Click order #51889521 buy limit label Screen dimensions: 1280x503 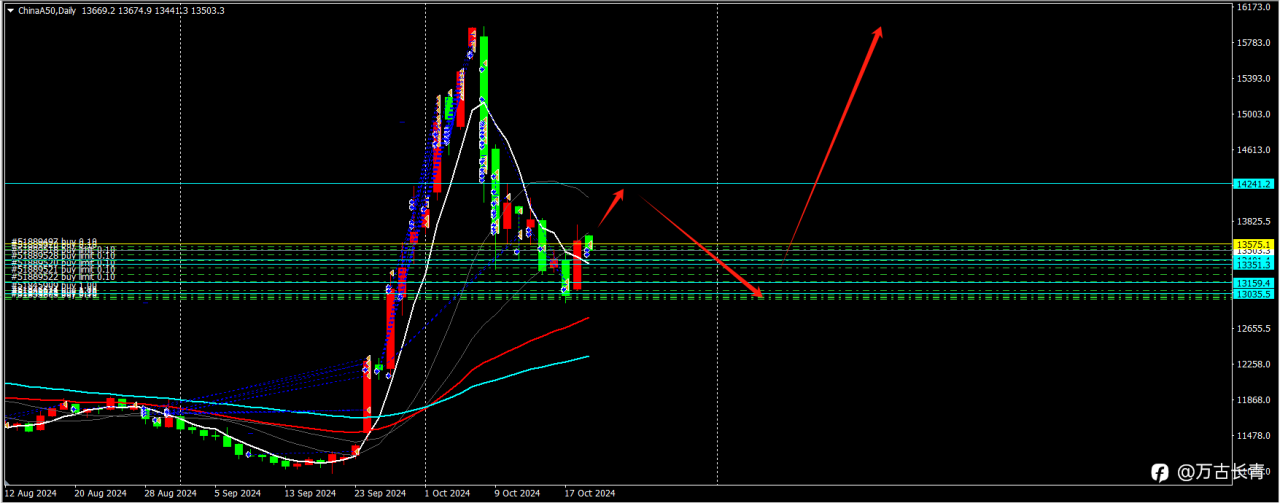63,269
